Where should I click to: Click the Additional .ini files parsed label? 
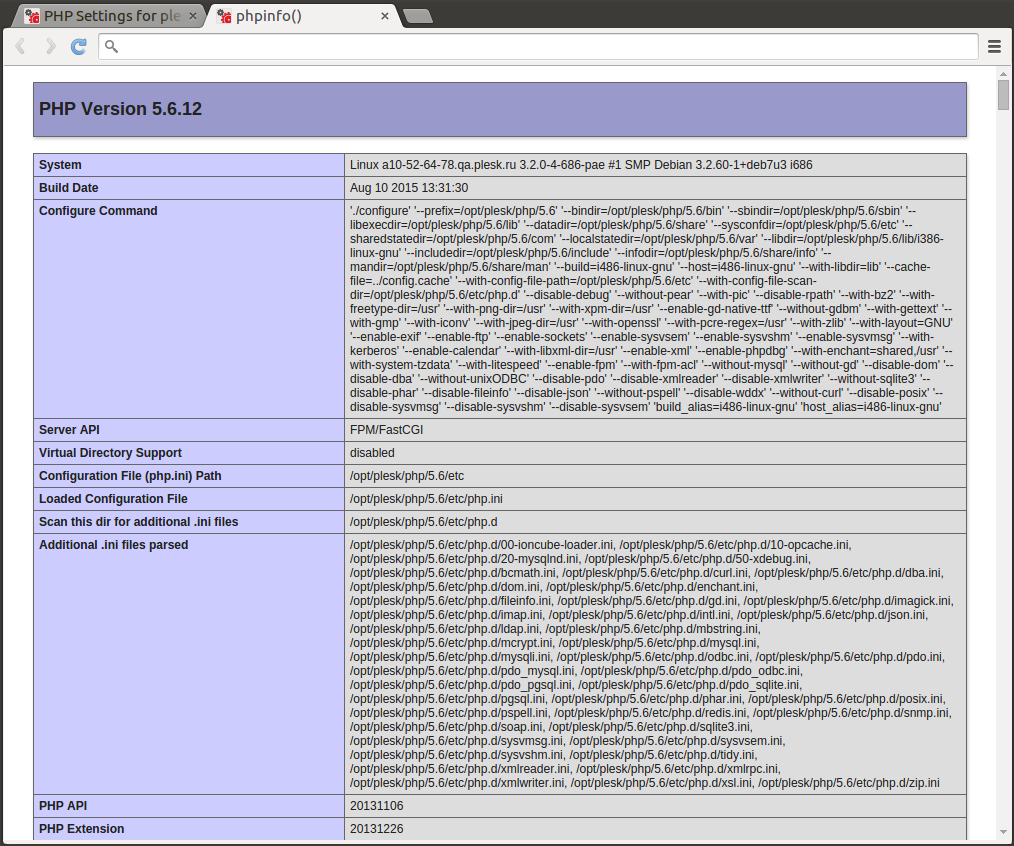[114, 545]
